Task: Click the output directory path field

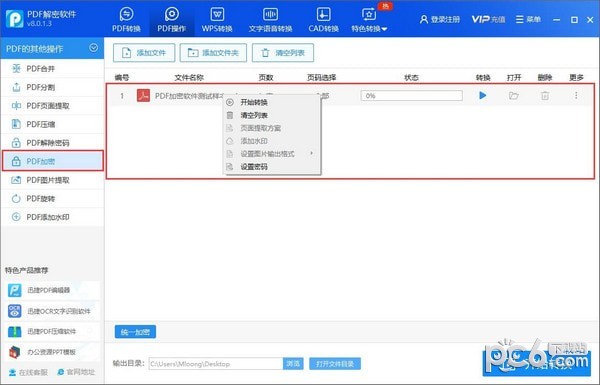Action: [x=215, y=364]
